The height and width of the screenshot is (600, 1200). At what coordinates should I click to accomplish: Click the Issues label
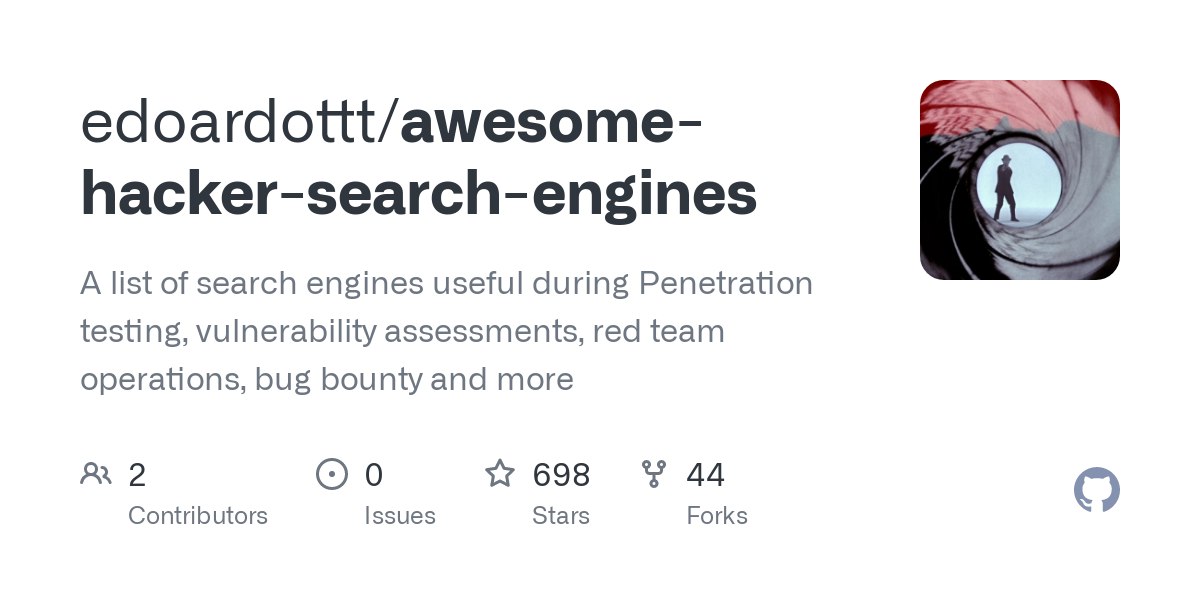pyautogui.click(x=400, y=516)
